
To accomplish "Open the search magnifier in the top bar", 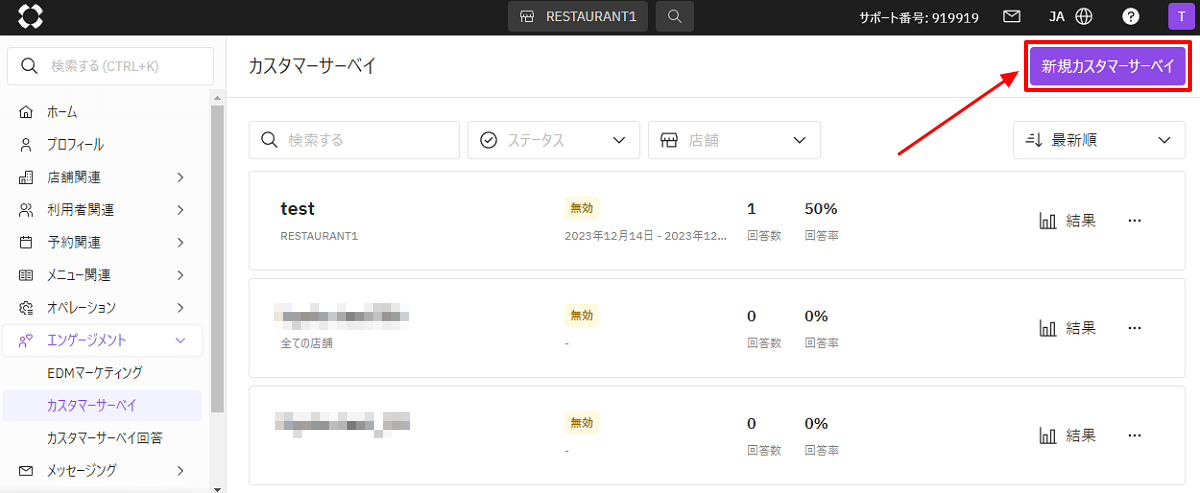I will click(675, 17).
